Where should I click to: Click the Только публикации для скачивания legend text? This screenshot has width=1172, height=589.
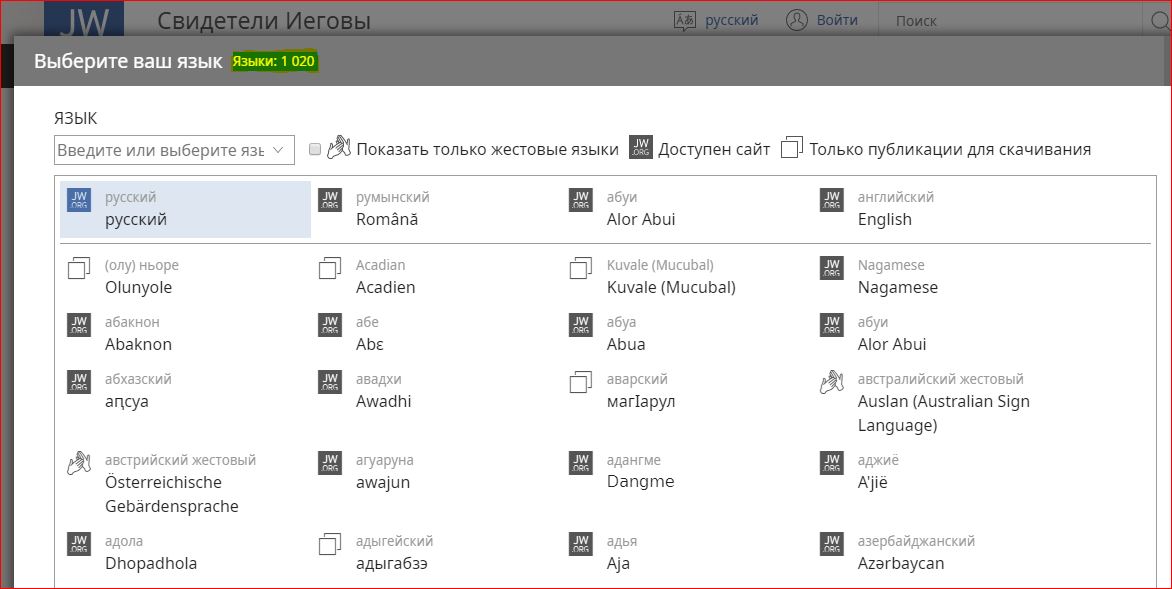point(950,149)
